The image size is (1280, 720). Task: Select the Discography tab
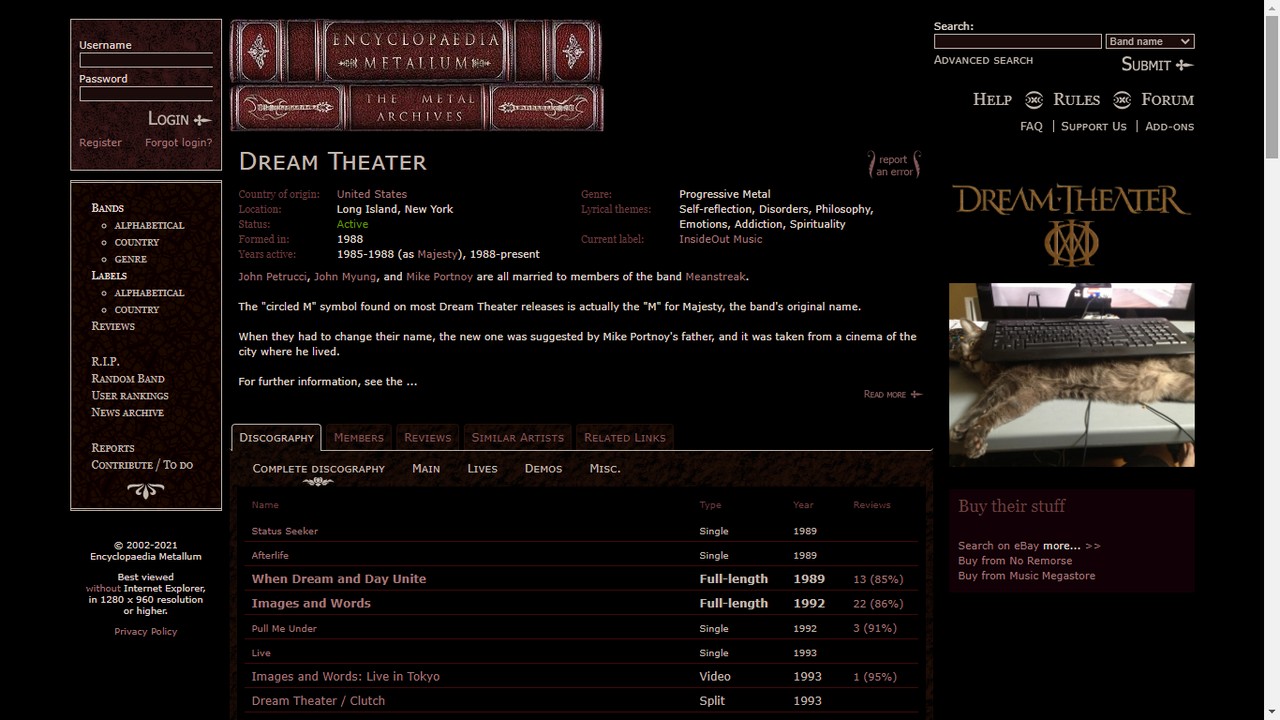pos(276,437)
